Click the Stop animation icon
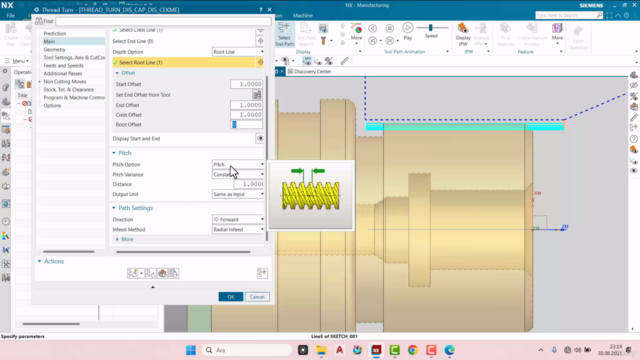 [390, 28]
